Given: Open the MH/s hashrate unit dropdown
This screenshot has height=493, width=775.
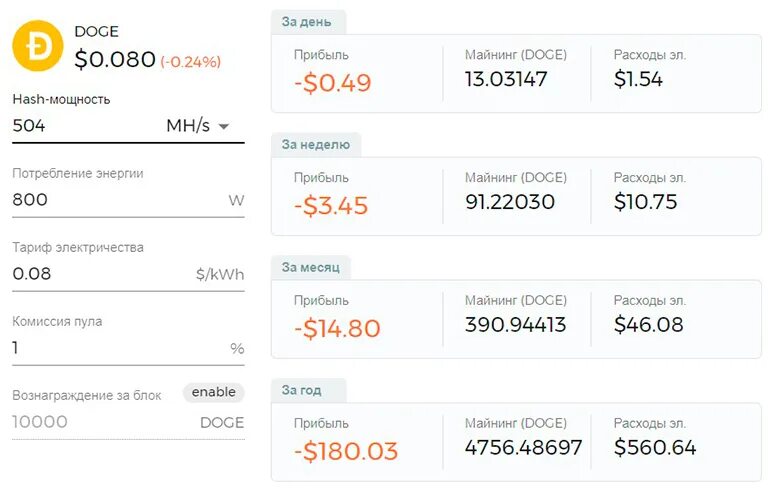Looking at the screenshot, I should point(198,126).
